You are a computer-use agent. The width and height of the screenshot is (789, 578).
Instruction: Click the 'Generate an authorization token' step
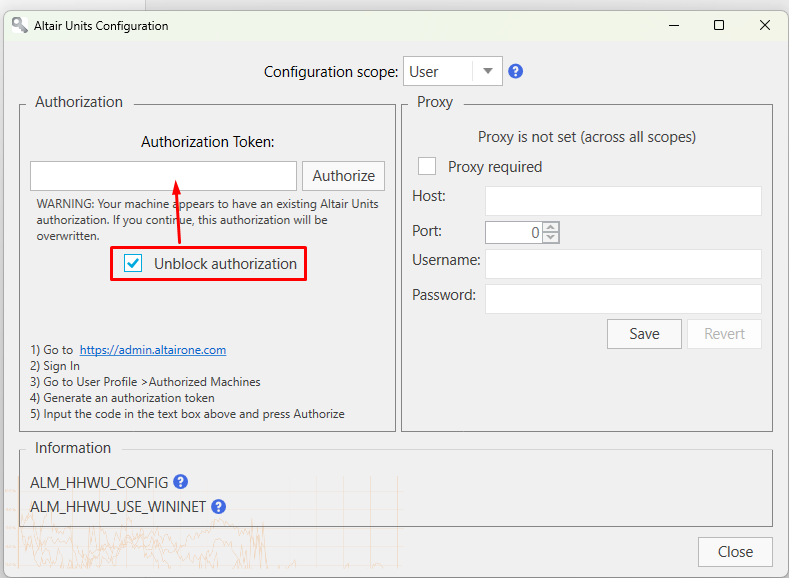[122, 398]
